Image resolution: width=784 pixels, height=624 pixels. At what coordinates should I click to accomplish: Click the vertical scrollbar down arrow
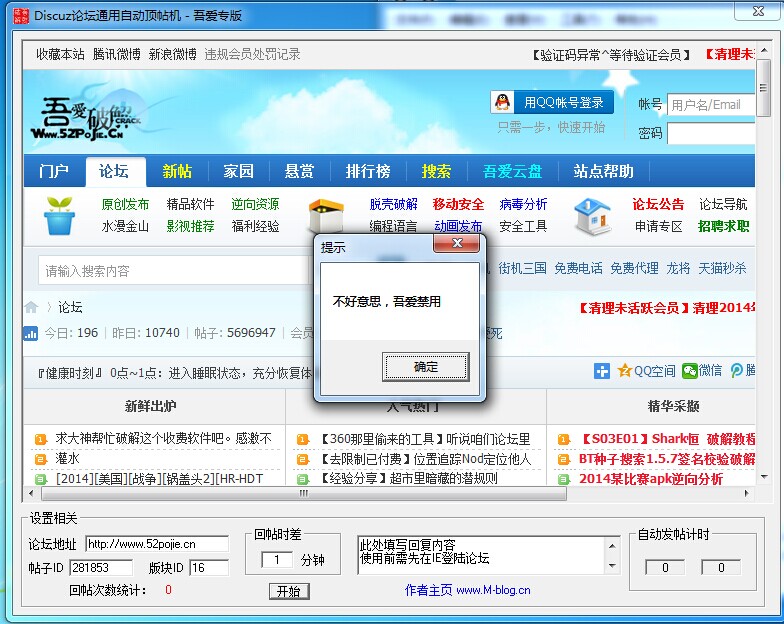tap(764, 477)
